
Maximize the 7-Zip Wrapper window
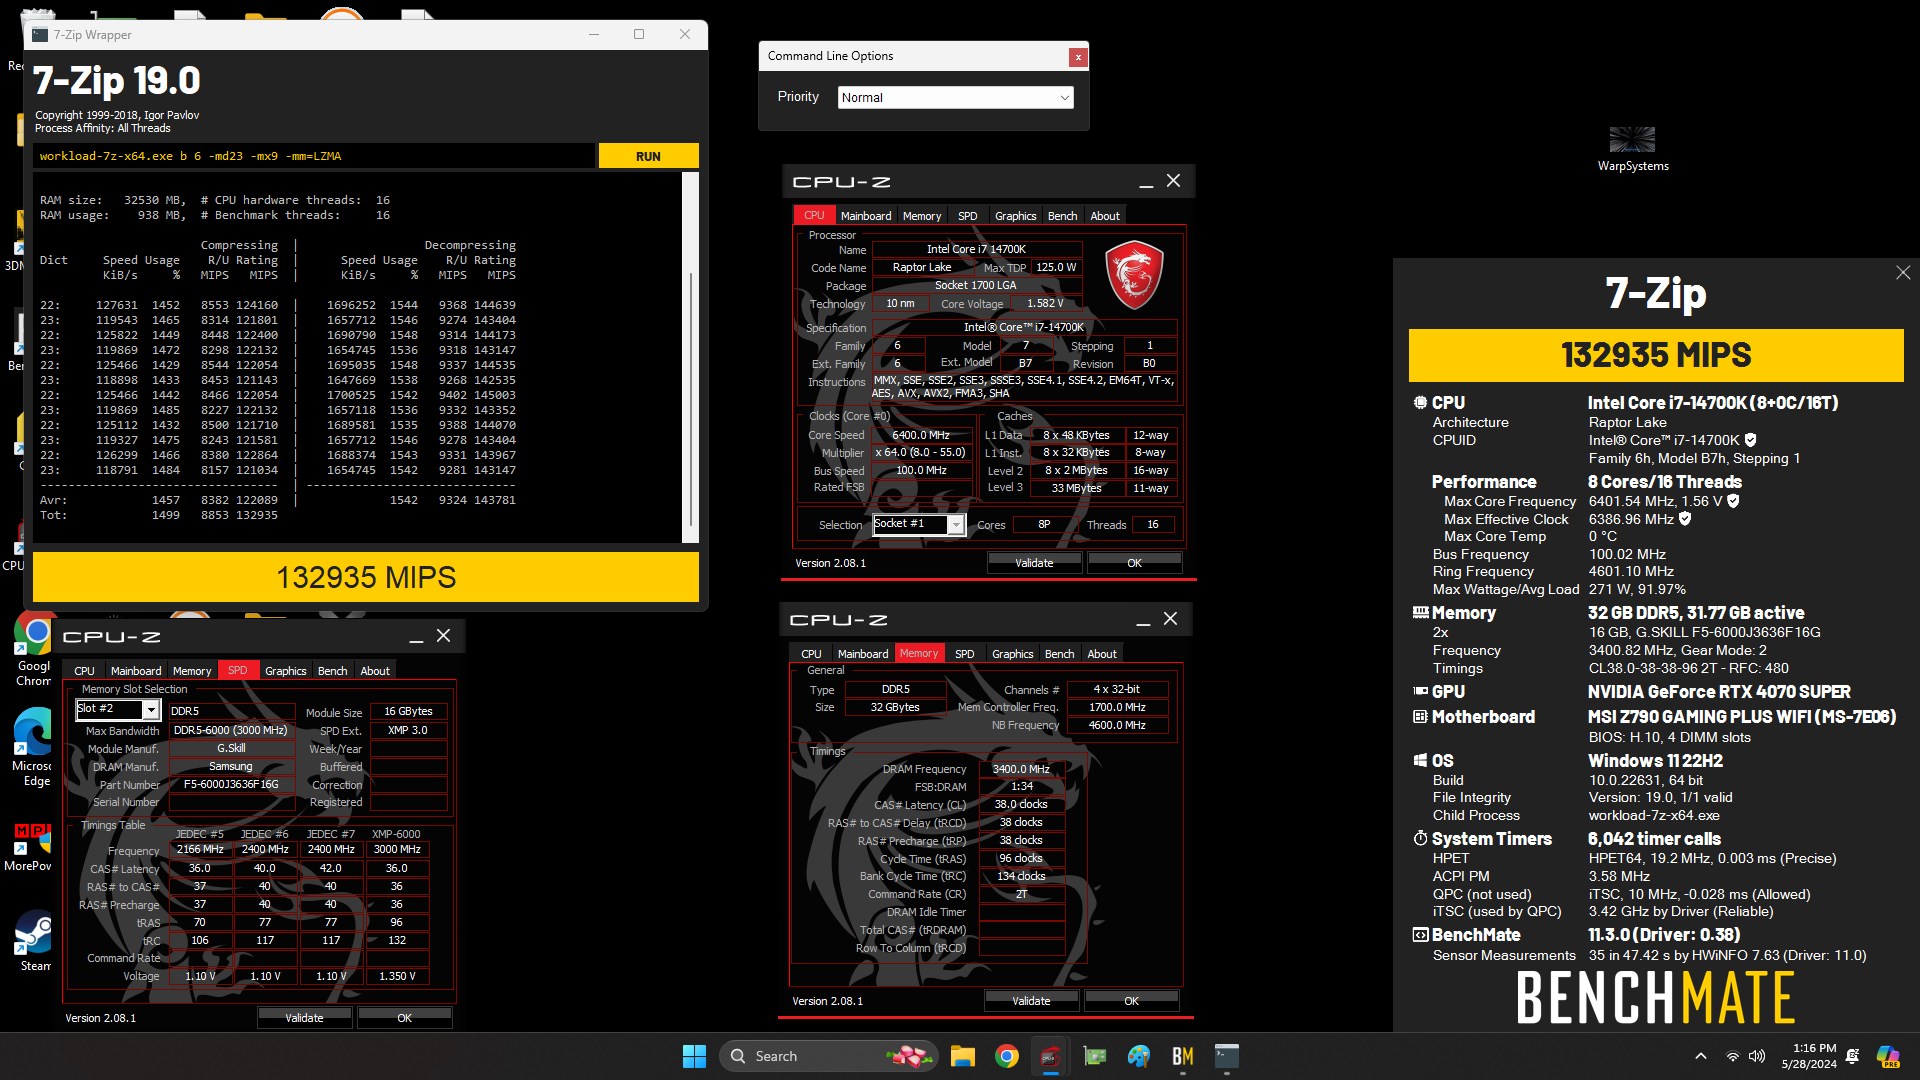click(639, 34)
